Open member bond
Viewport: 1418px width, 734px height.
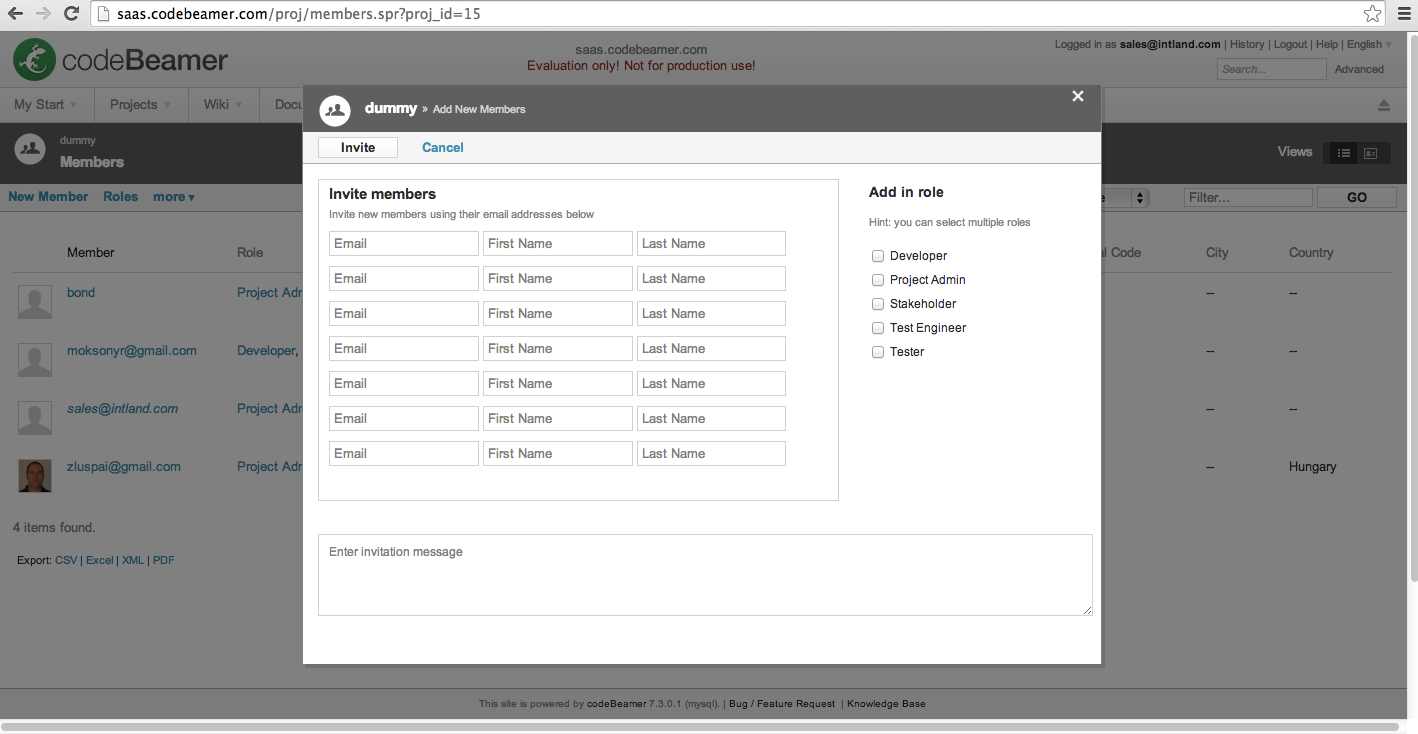tap(81, 293)
